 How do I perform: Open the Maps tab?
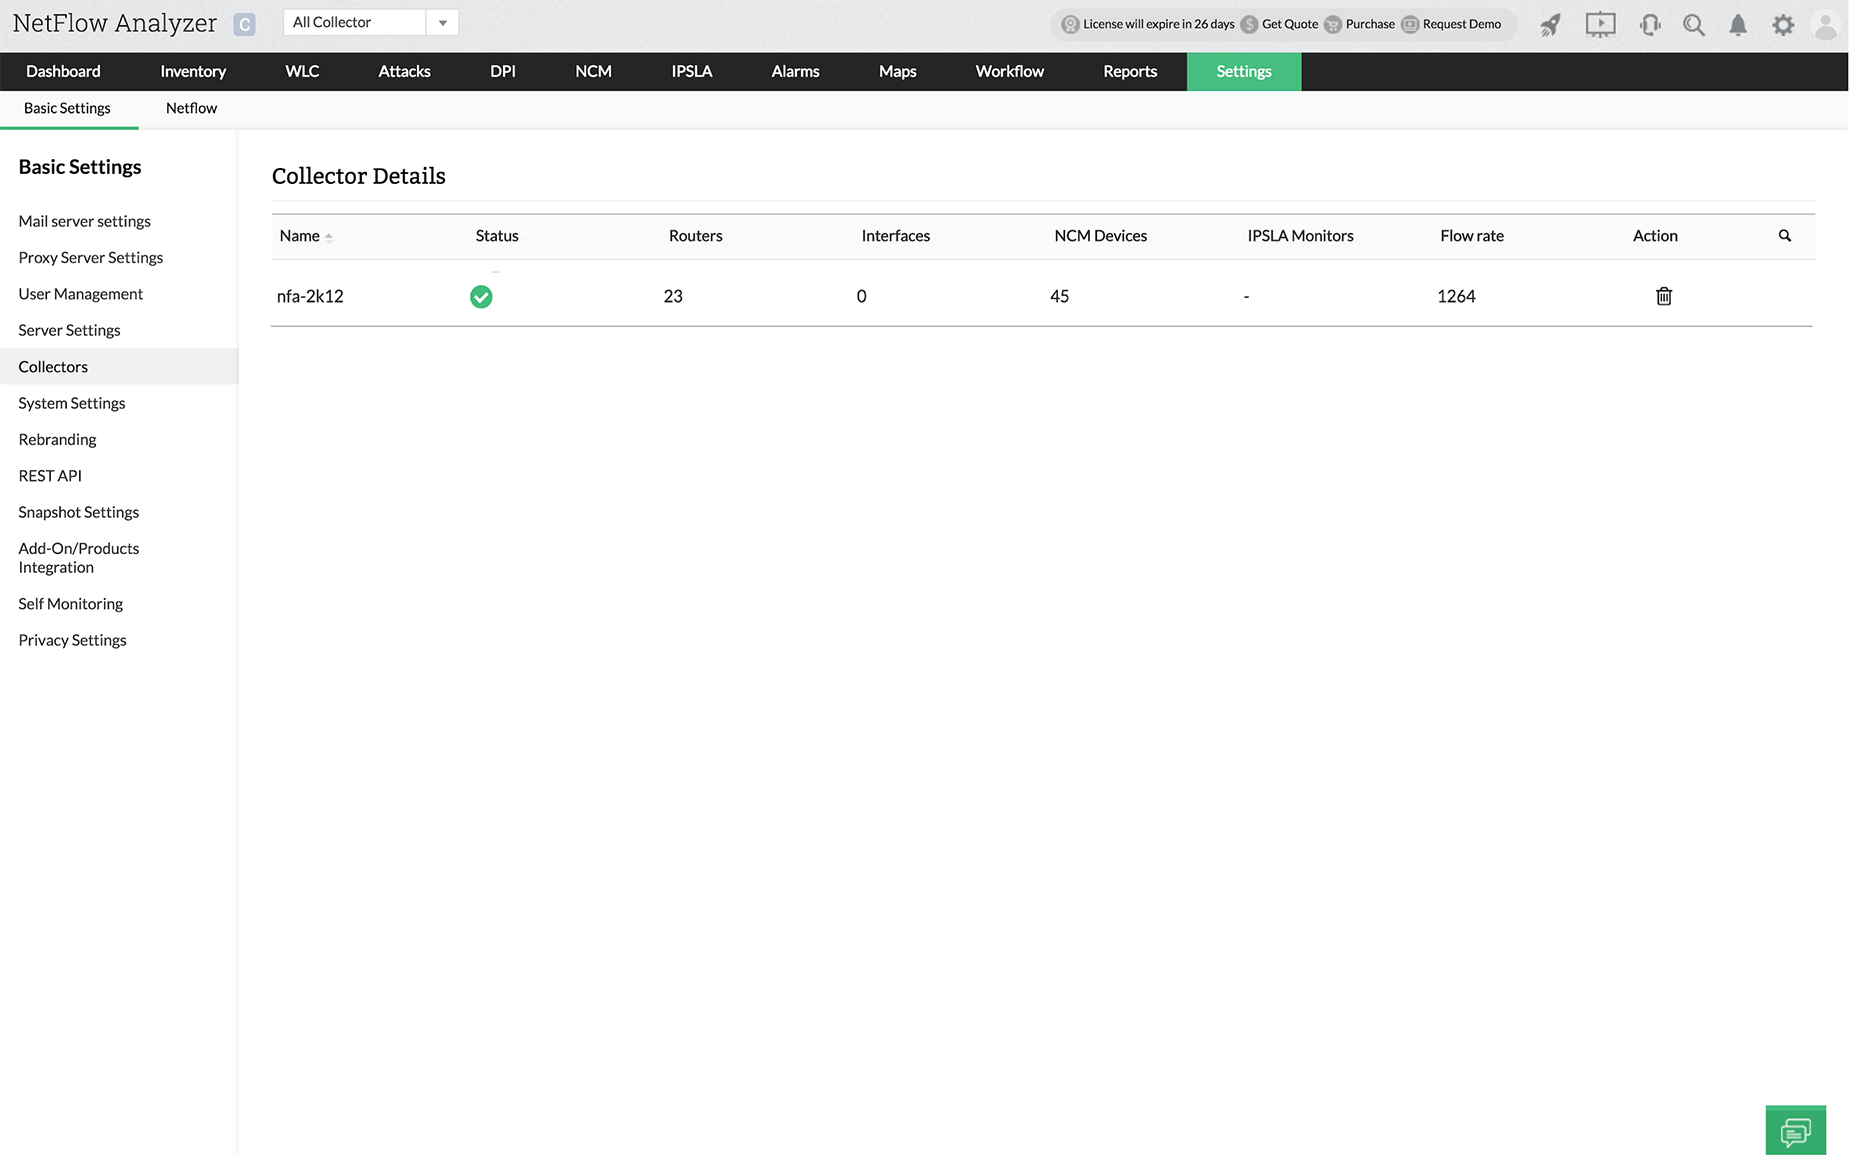pos(897,72)
